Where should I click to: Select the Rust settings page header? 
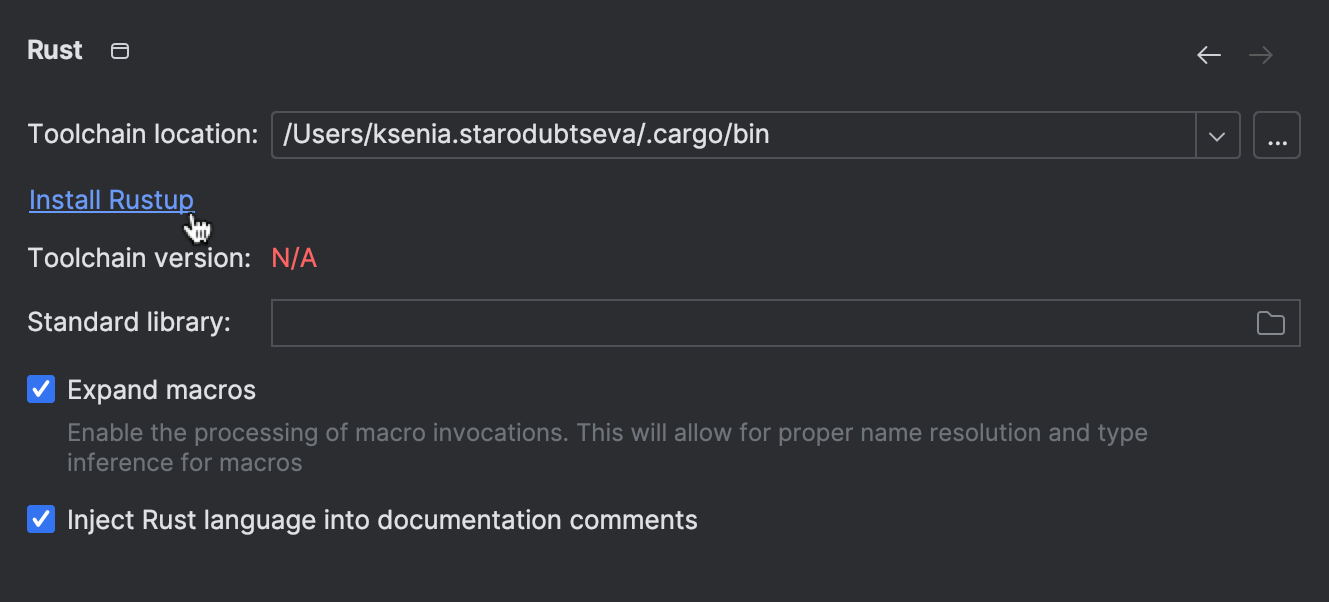pos(54,49)
